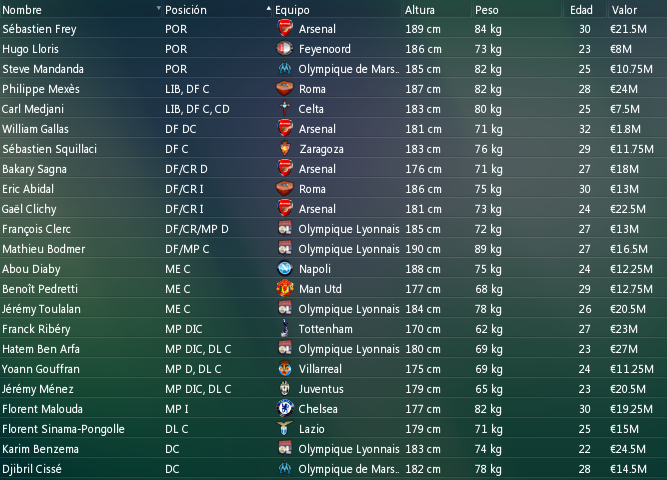
Task: Click Chelsea crest beside Florent Malouda
Action: [x=285, y=409]
